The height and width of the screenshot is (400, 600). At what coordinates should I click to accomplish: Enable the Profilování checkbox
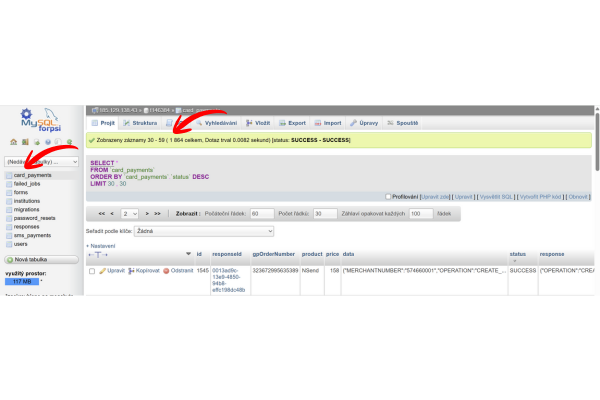388,197
